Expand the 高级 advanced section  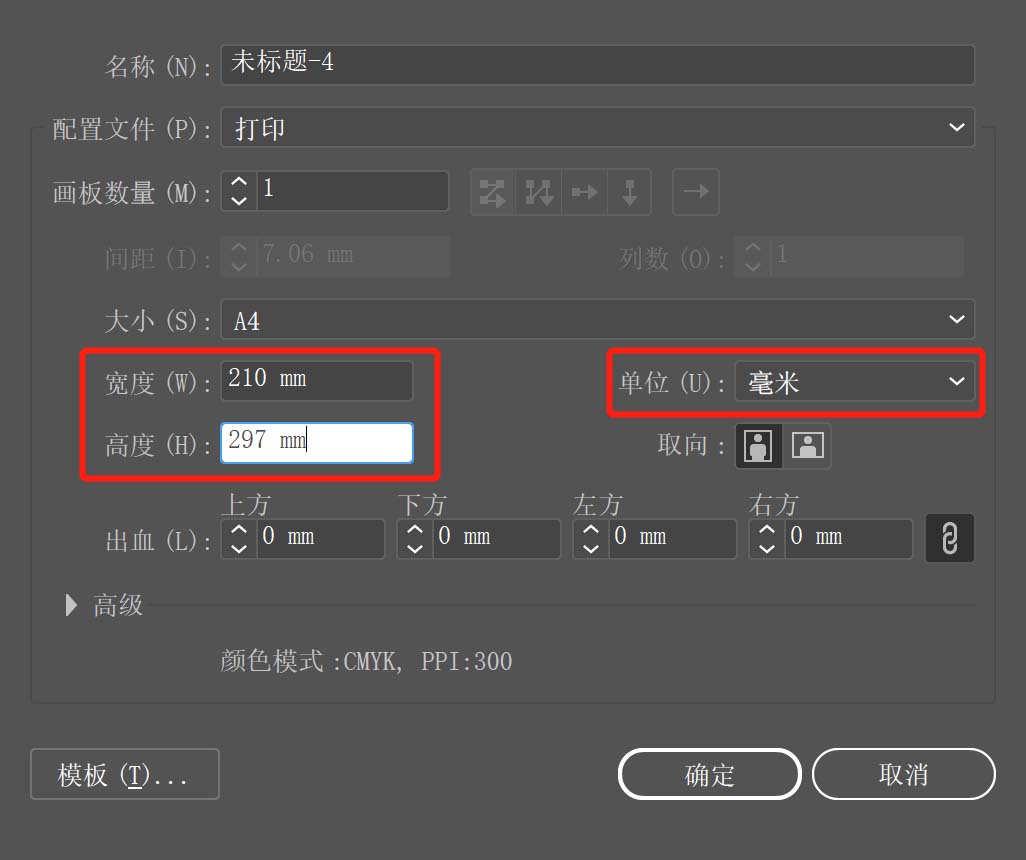tap(71, 605)
